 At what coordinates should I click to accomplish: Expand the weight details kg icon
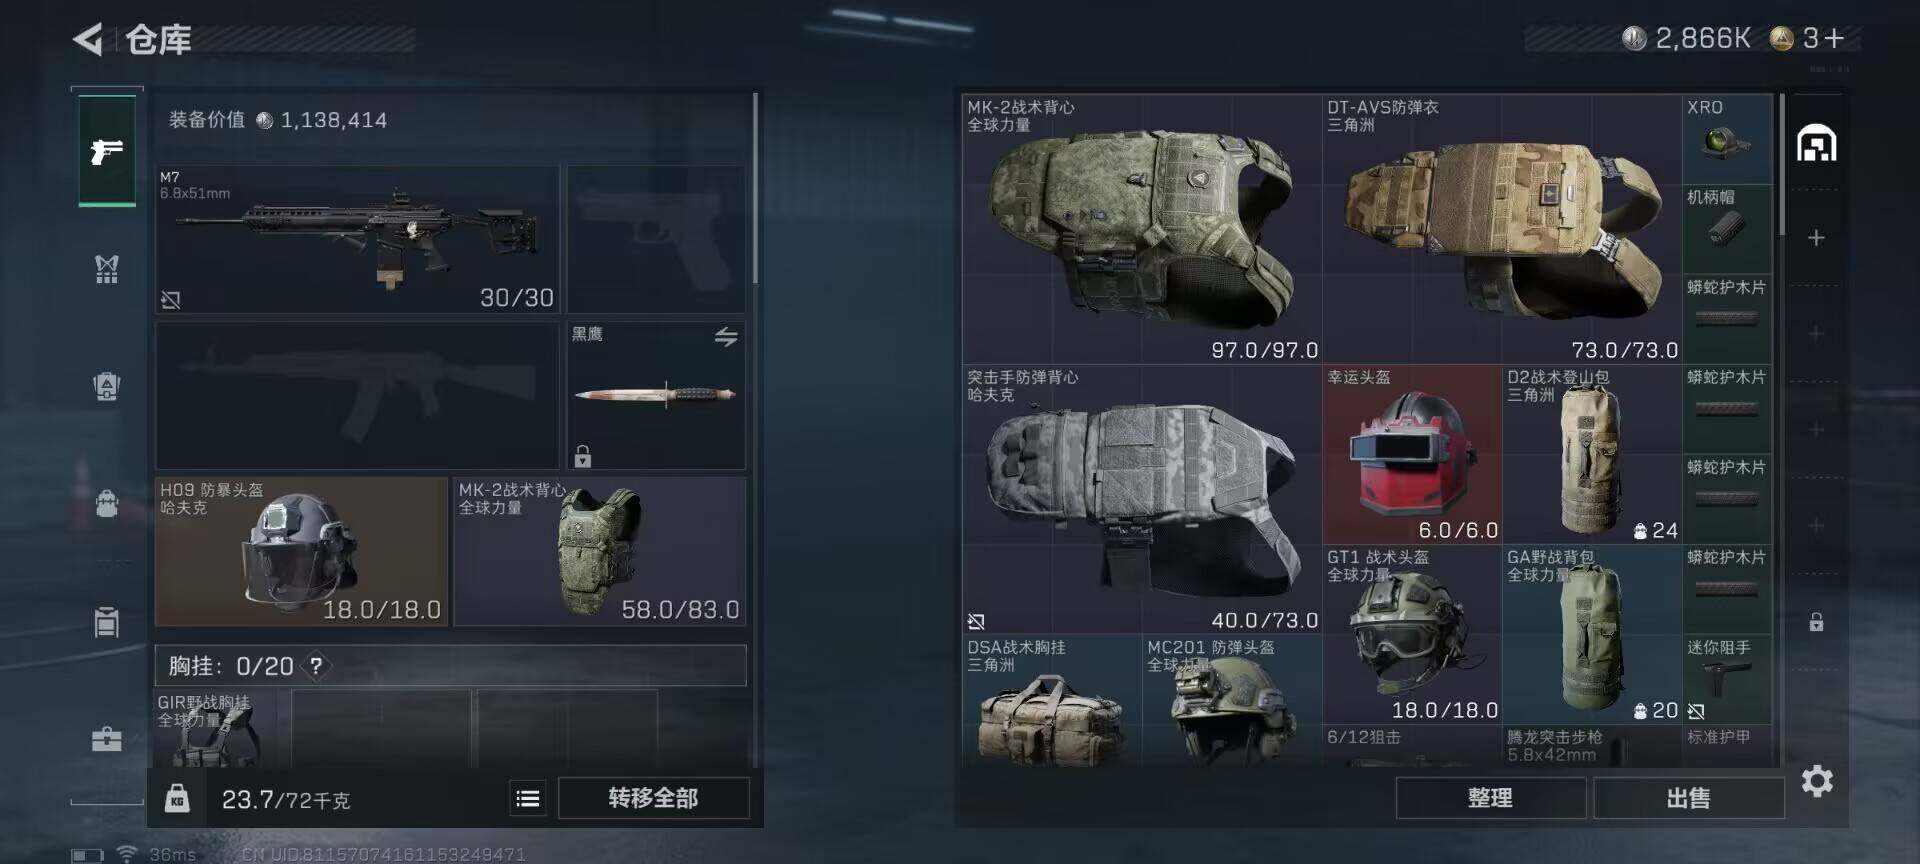[x=177, y=798]
